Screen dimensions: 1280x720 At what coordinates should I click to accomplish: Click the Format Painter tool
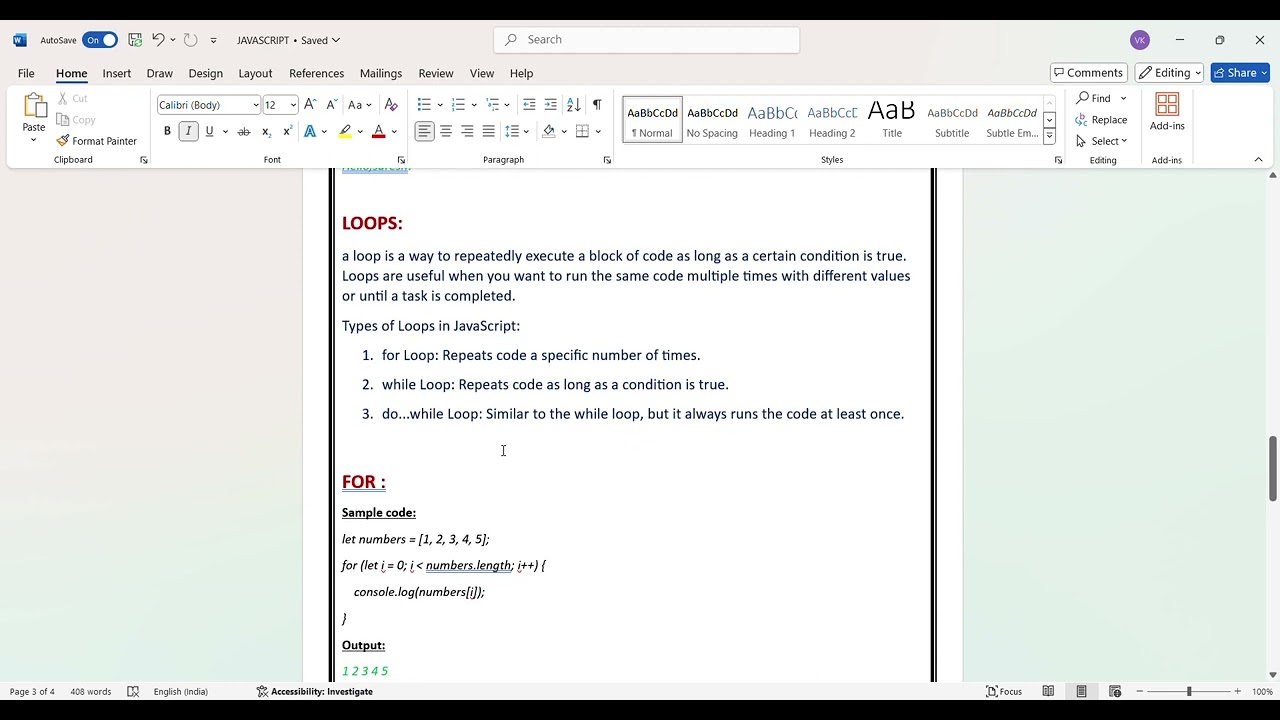[x=96, y=141]
